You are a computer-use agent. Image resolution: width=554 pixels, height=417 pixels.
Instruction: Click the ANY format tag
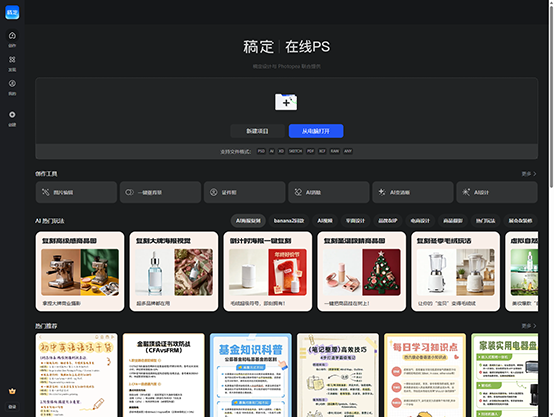[348, 151]
